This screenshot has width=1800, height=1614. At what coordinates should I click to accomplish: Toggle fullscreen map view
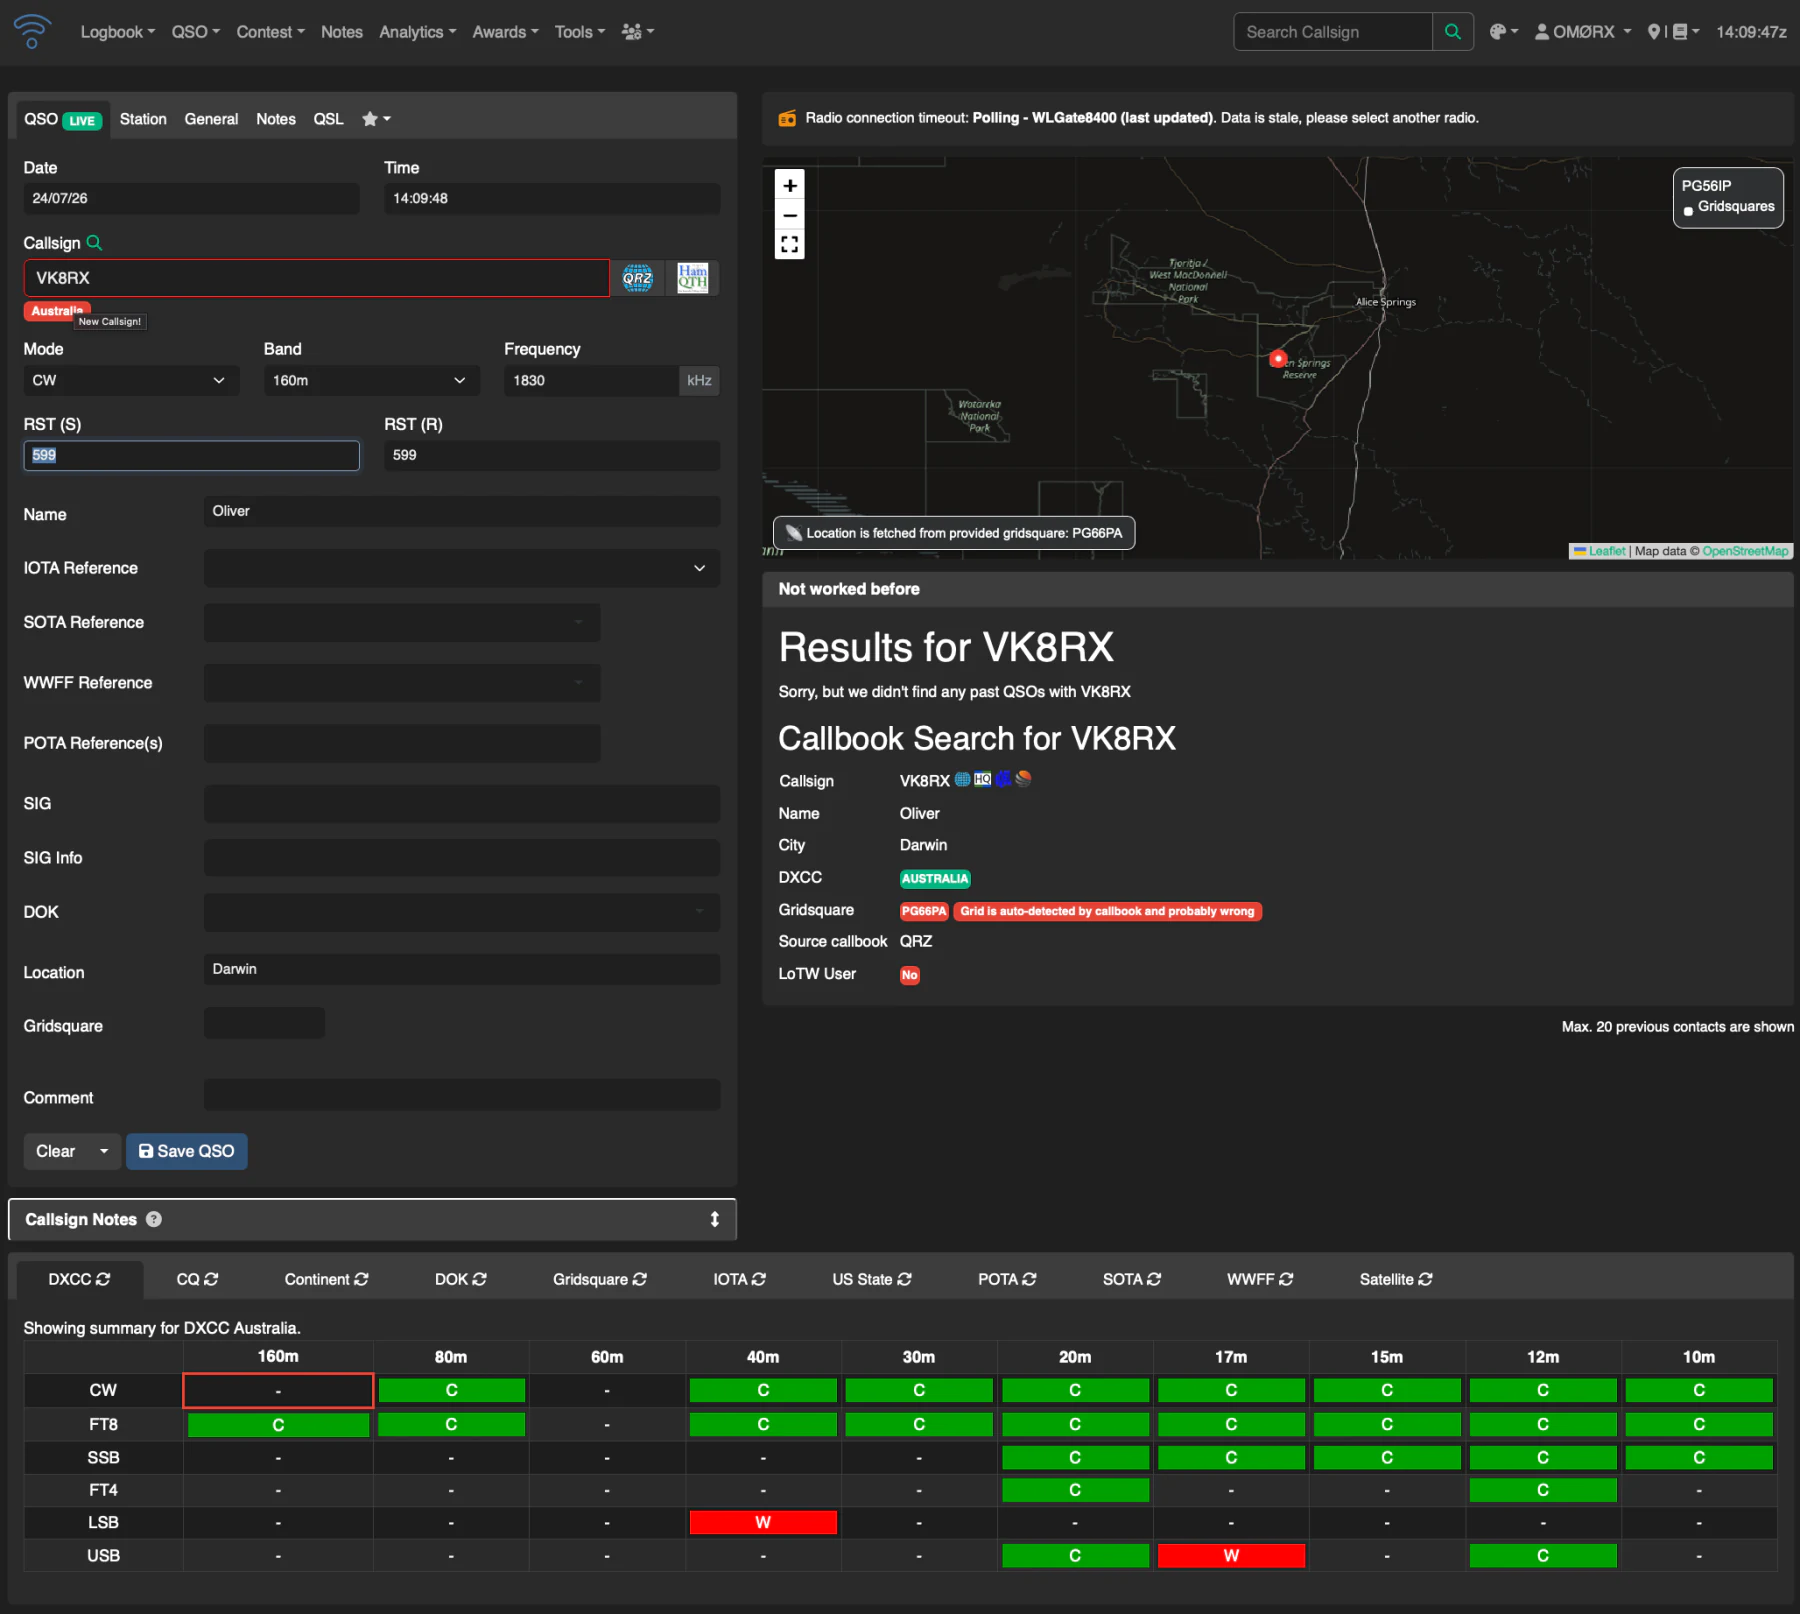(x=790, y=244)
